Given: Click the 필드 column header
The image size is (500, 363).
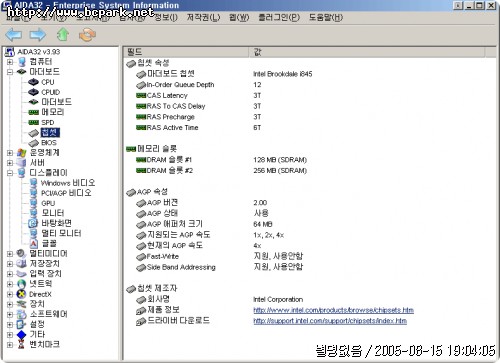Looking at the screenshot, I should [x=186, y=52].
